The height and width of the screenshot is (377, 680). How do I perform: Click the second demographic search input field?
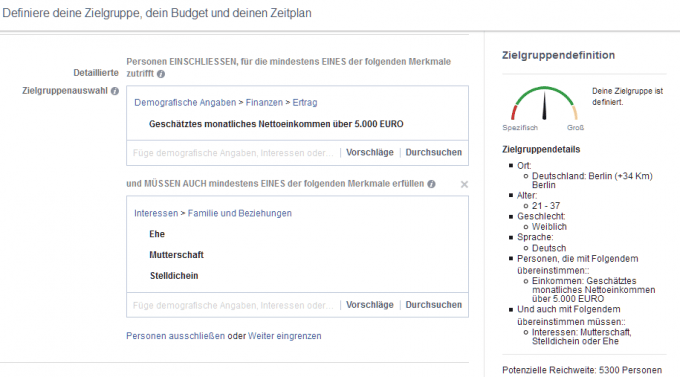tap(233, 305)
